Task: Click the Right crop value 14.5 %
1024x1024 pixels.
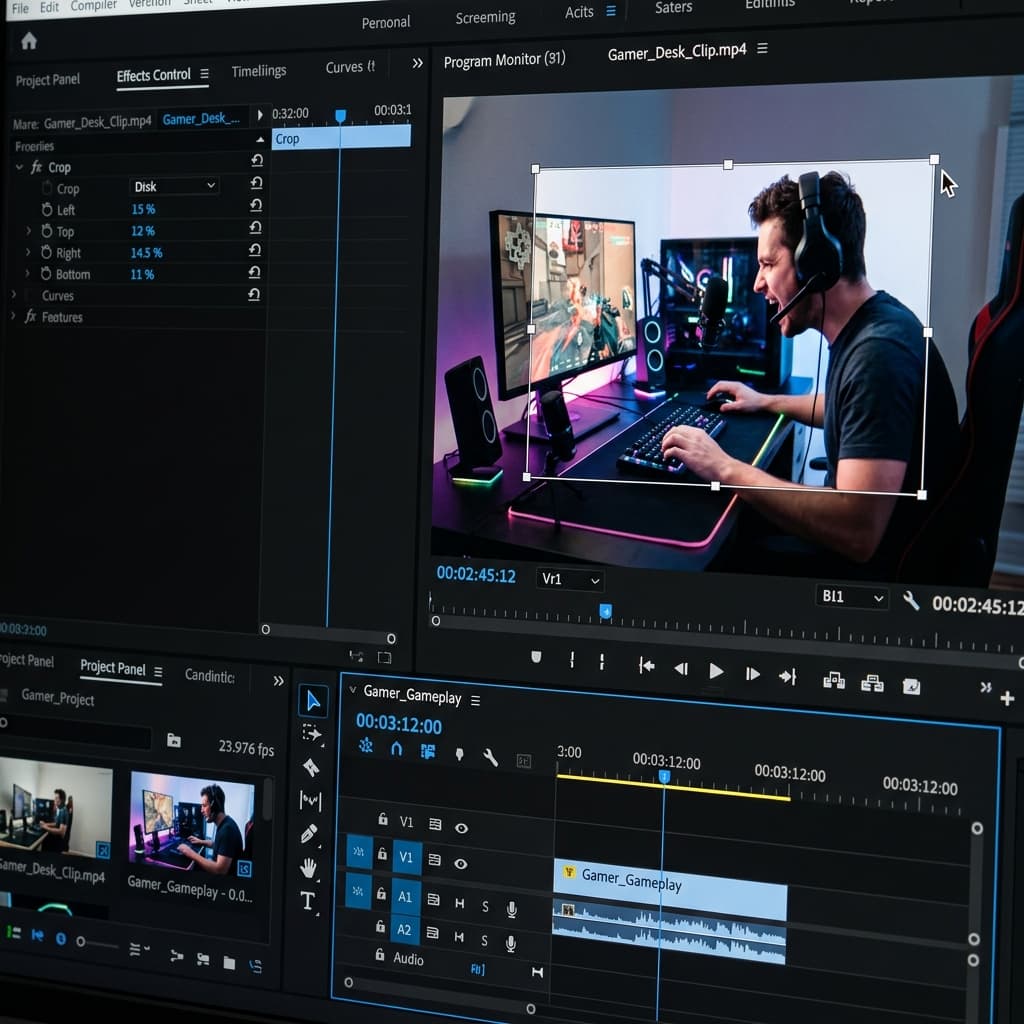Action: point(146,253)
